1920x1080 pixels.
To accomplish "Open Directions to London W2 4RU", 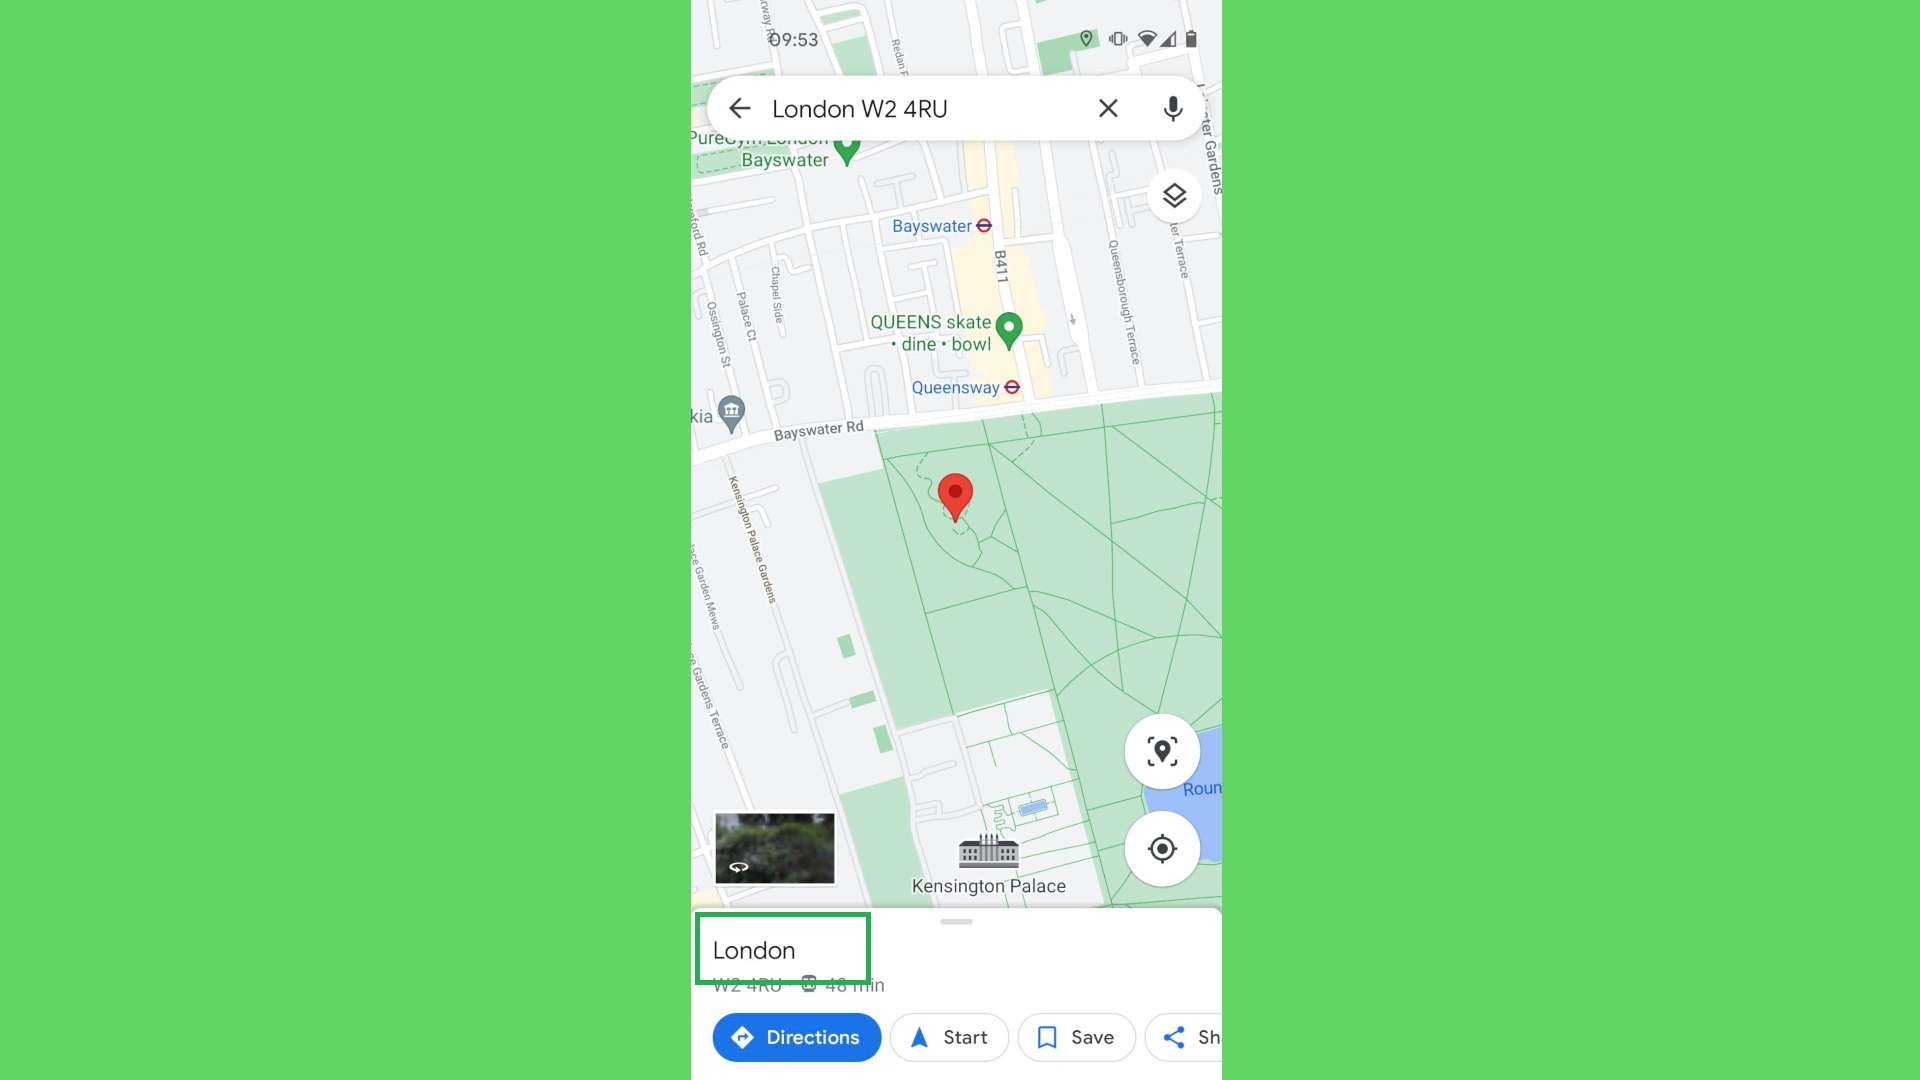I will [x=795, y=1036].
